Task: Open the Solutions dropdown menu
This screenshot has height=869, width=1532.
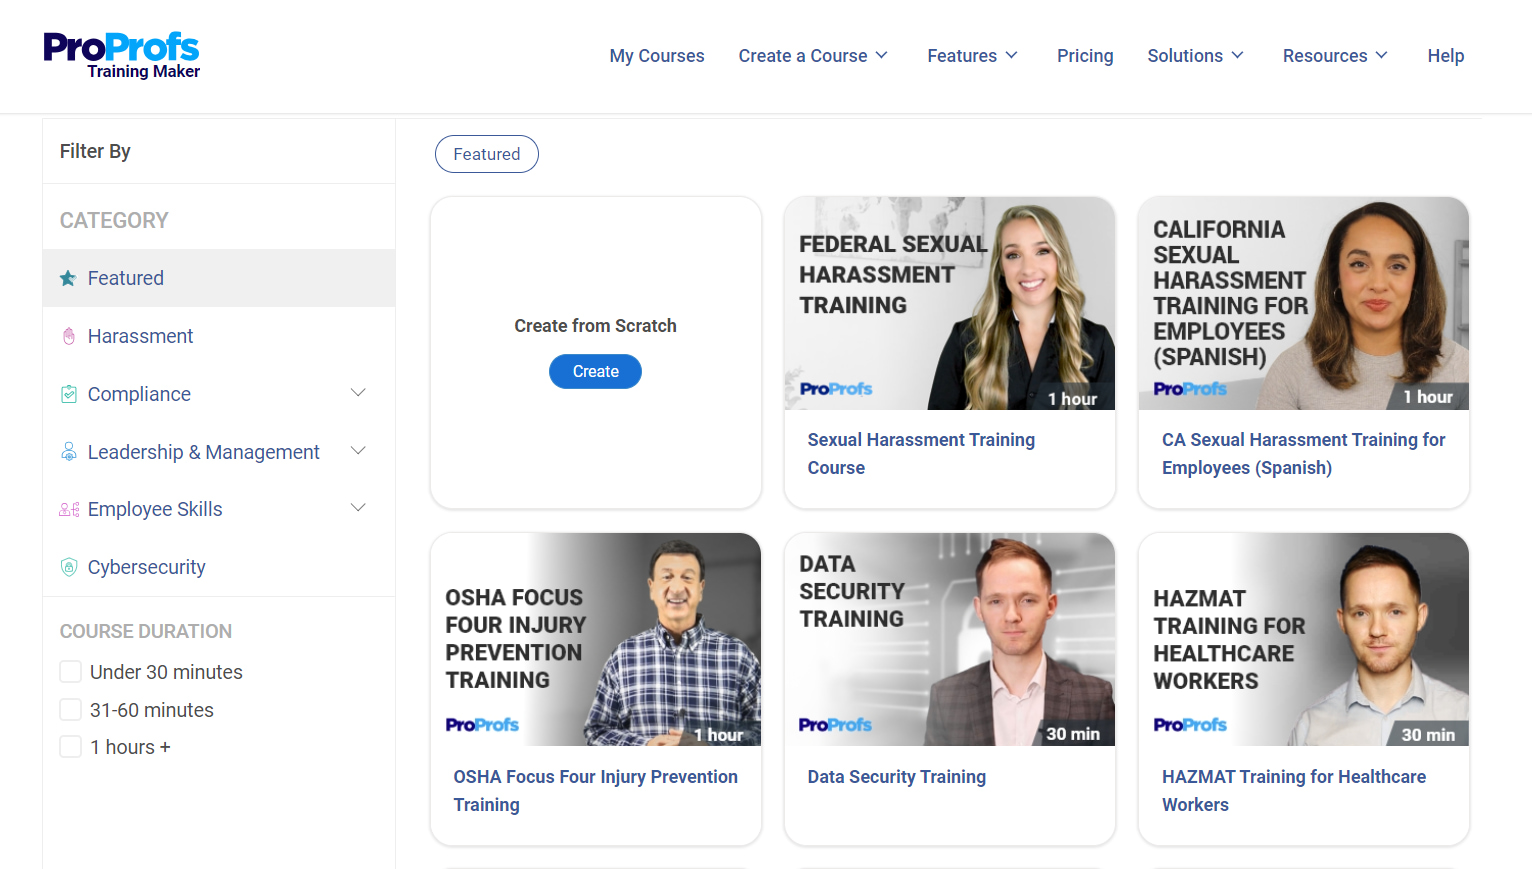Action: 1195,56
